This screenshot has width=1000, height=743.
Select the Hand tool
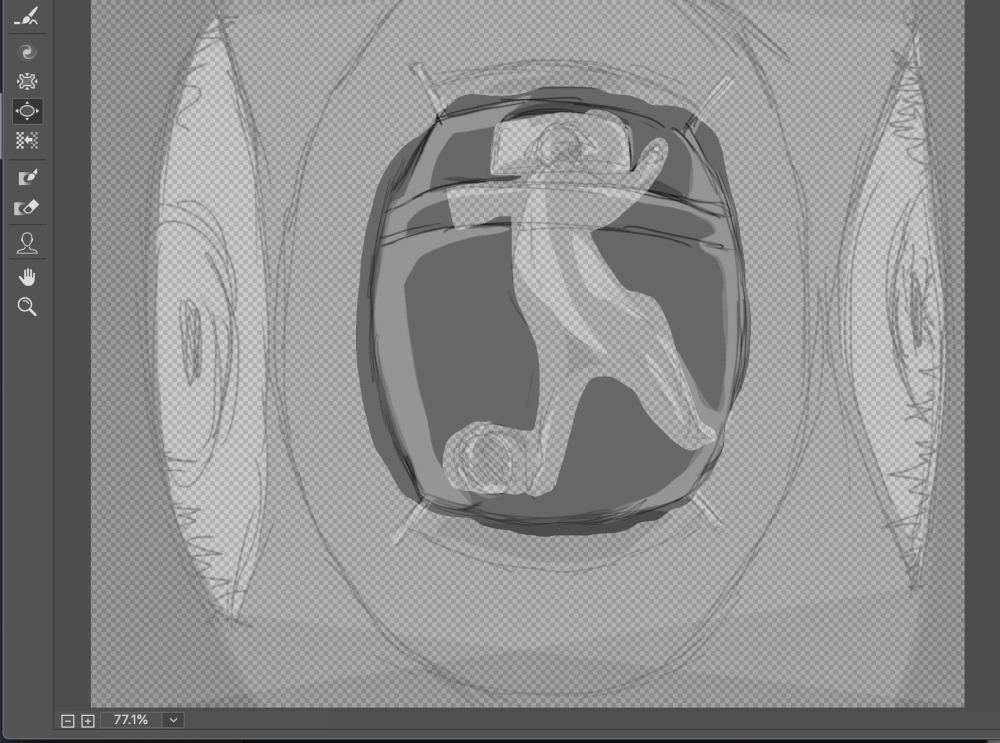coord(27,276)
